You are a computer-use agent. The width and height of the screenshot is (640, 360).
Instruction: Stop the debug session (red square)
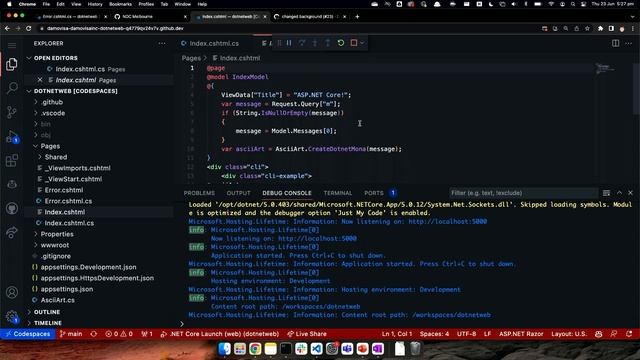[353, 43]
